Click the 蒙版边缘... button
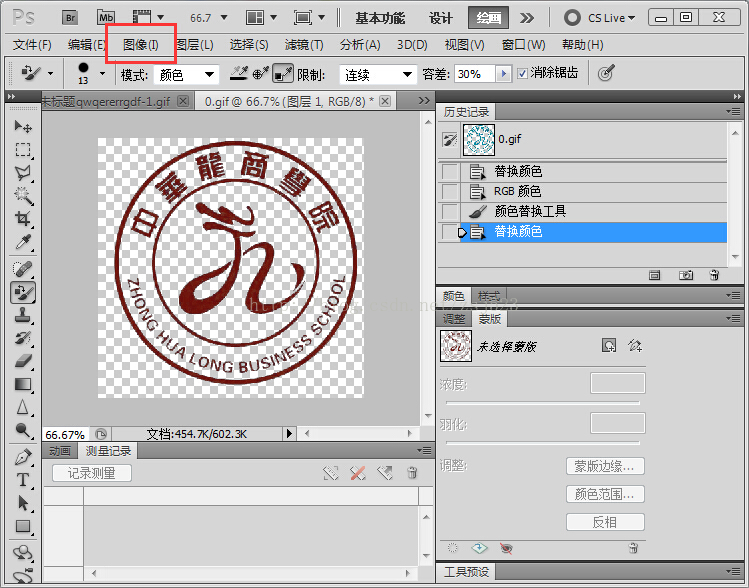749x588 pixels. click(x=605, y=466)
